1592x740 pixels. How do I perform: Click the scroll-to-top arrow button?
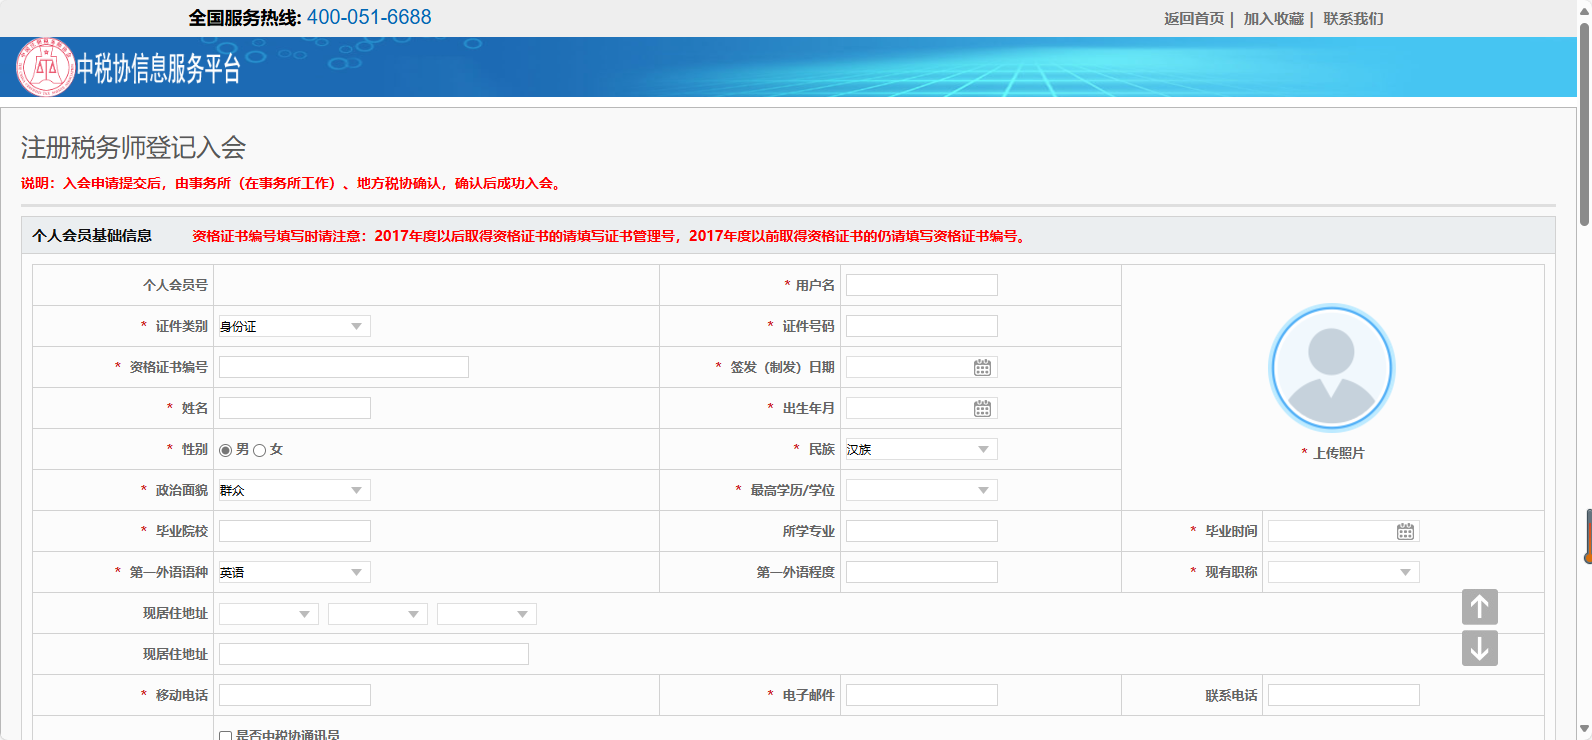point(1480,607)
